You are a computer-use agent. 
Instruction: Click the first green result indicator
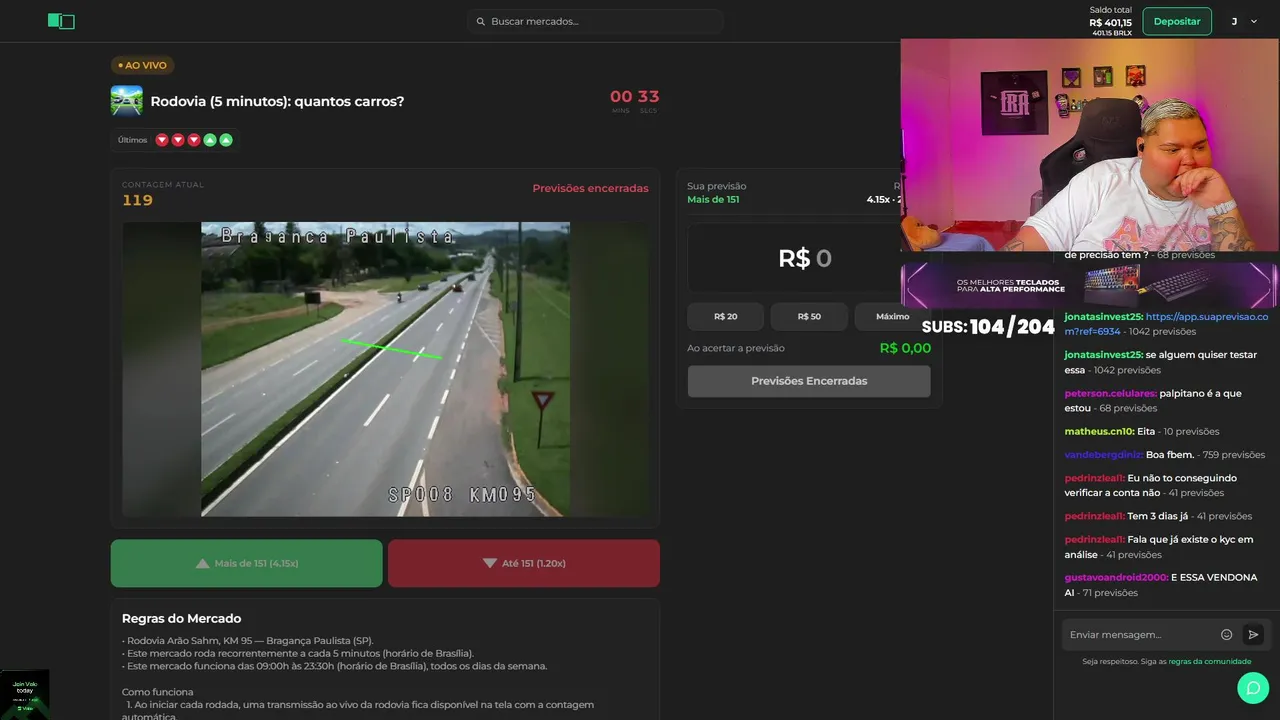[x=210, y=140]
